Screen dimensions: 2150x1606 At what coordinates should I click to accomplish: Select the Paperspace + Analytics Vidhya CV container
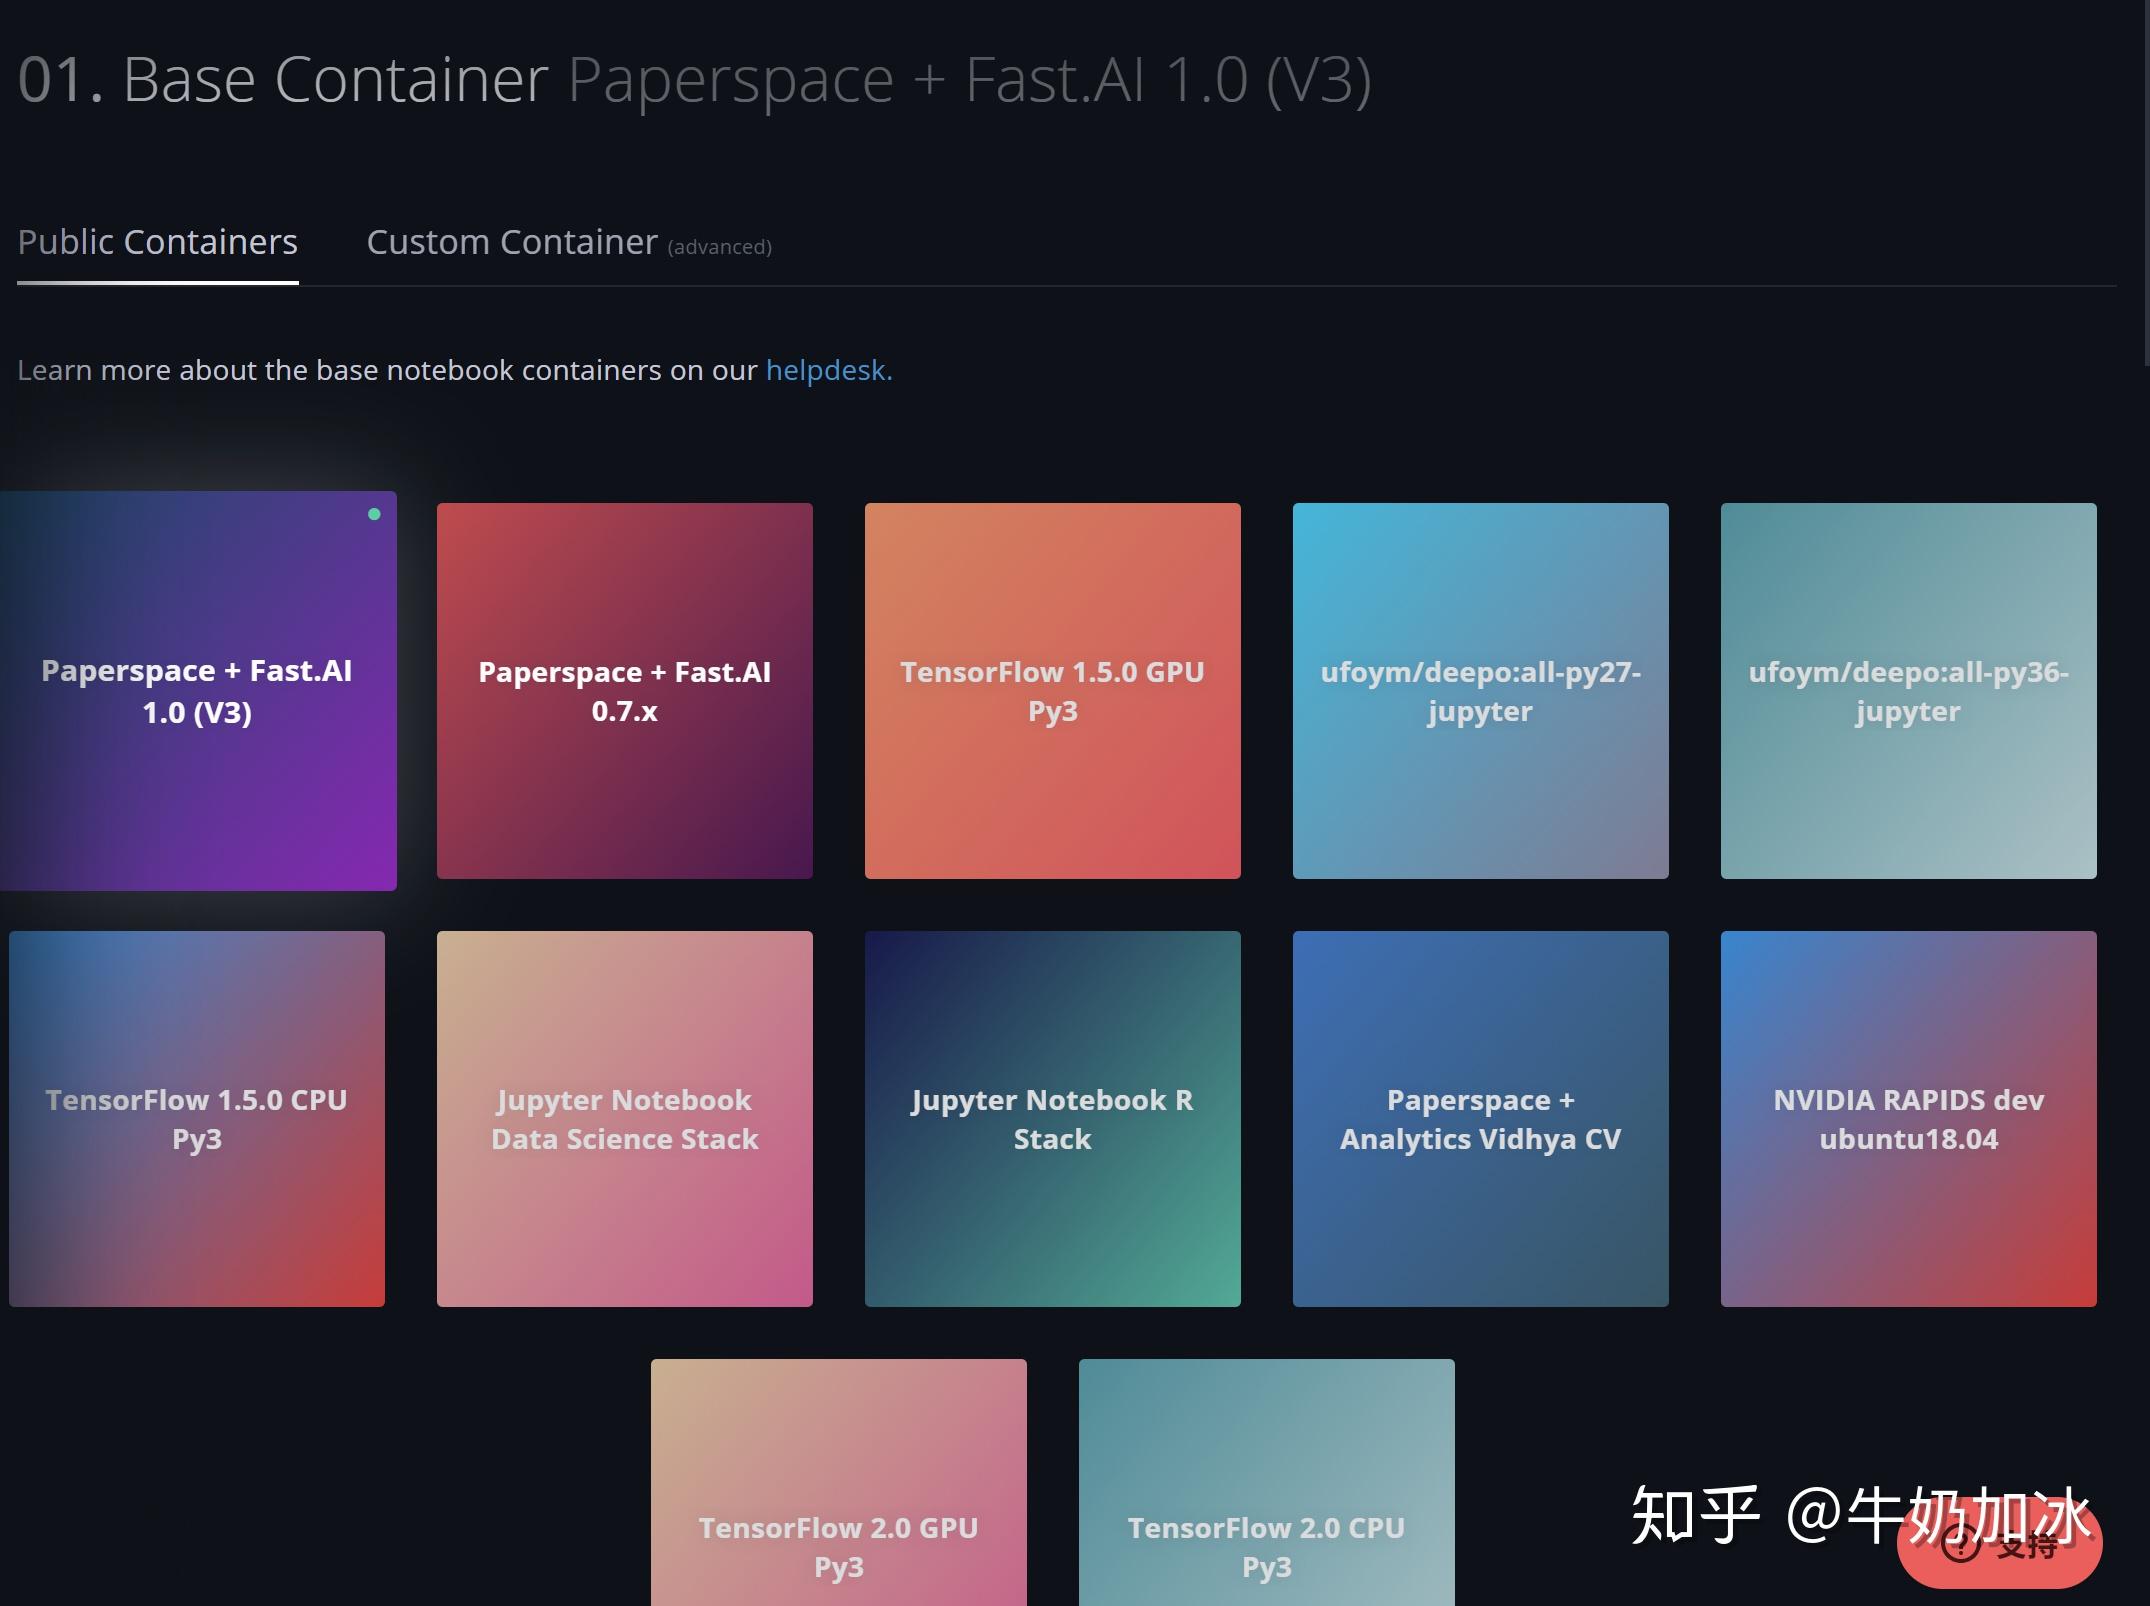pos(1479,1118)
